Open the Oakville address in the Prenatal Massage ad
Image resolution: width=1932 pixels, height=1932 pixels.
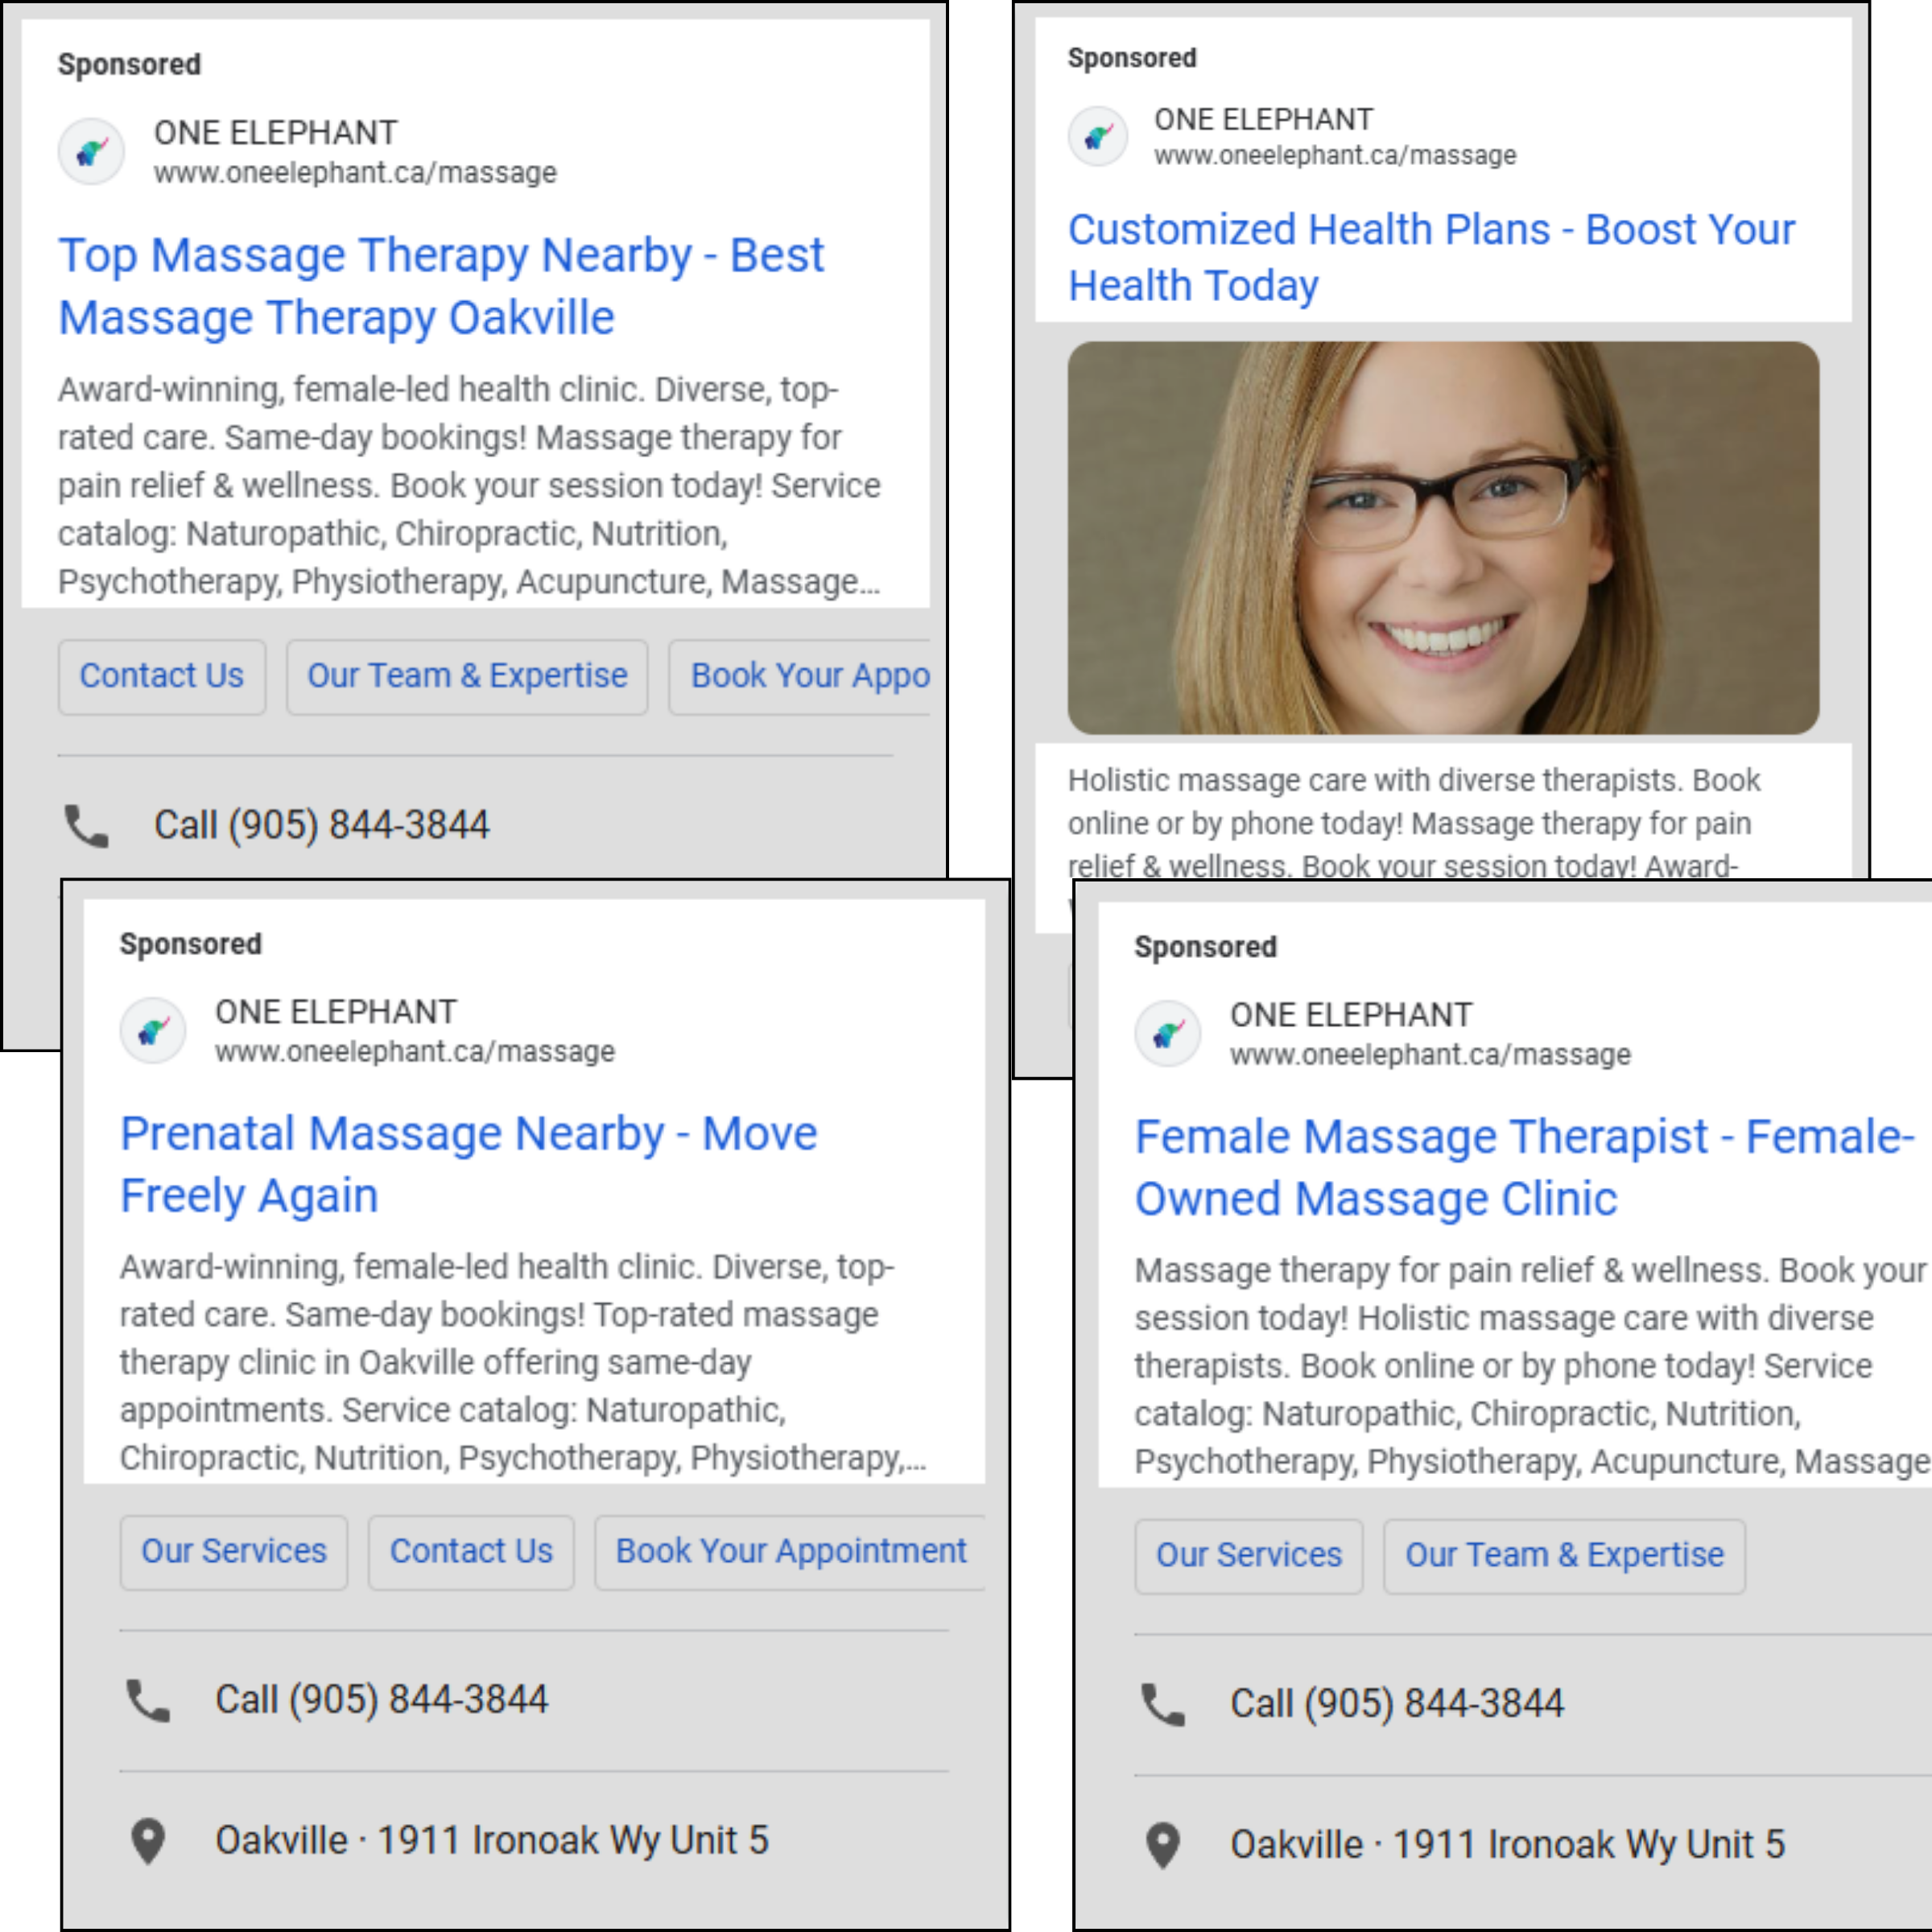492,1841
